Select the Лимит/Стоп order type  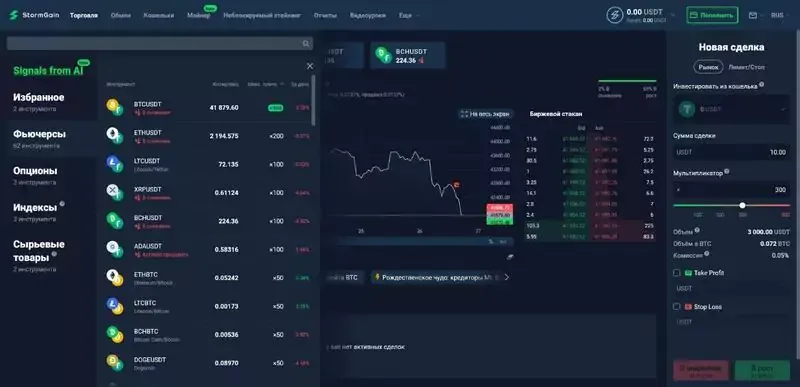[747, 67]
